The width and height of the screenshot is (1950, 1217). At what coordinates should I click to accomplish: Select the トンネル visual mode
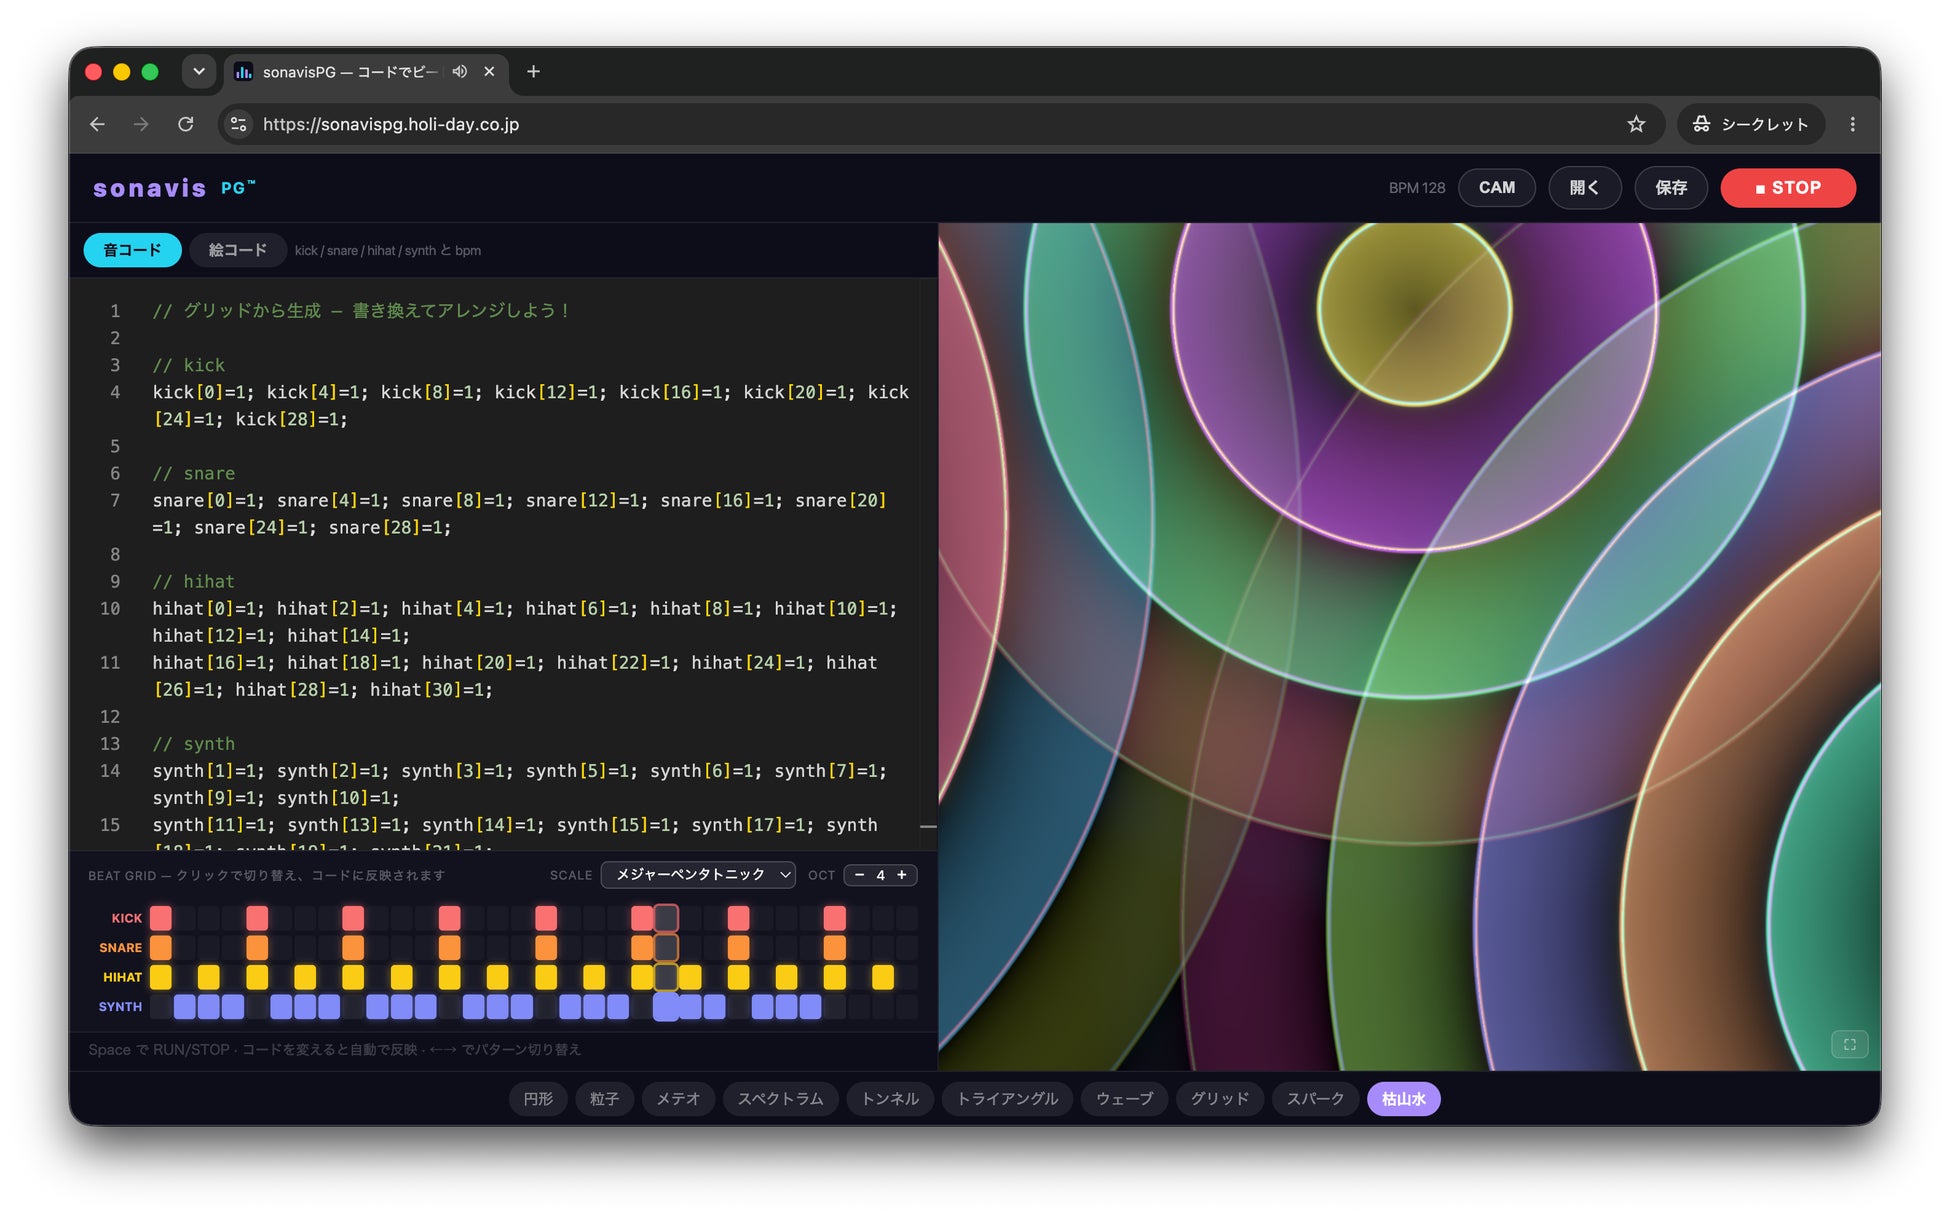890,1099
